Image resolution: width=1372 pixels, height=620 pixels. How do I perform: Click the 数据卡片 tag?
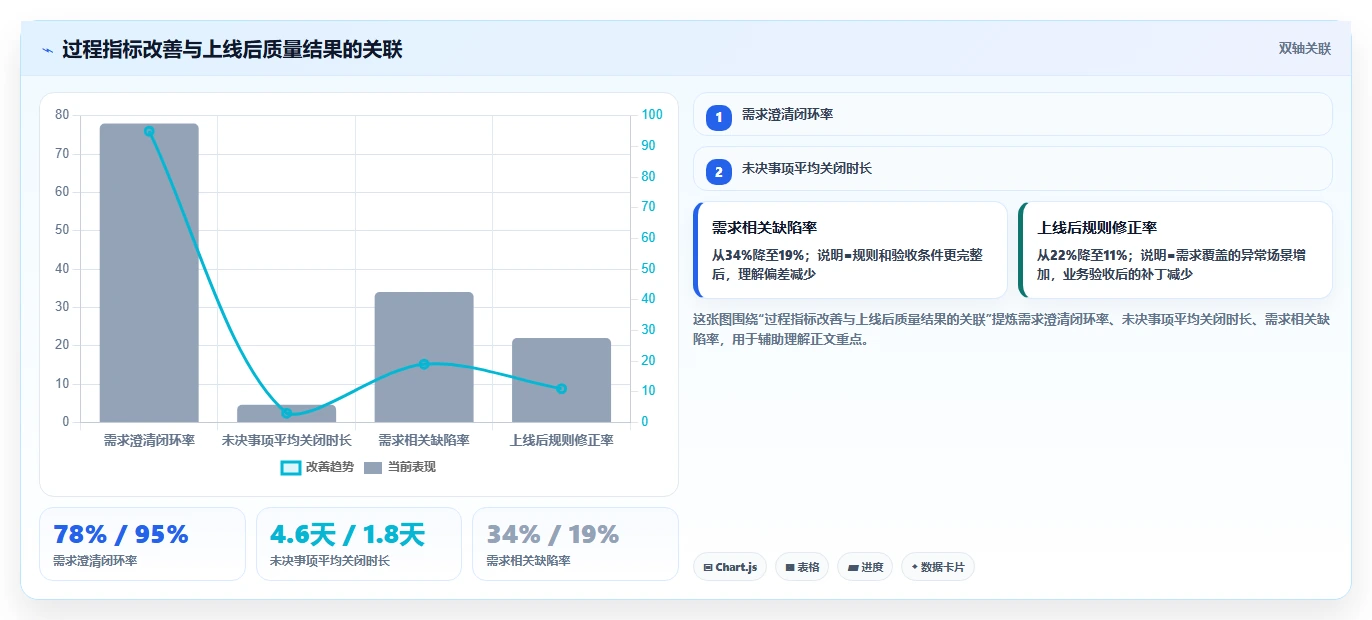point(938,567)
